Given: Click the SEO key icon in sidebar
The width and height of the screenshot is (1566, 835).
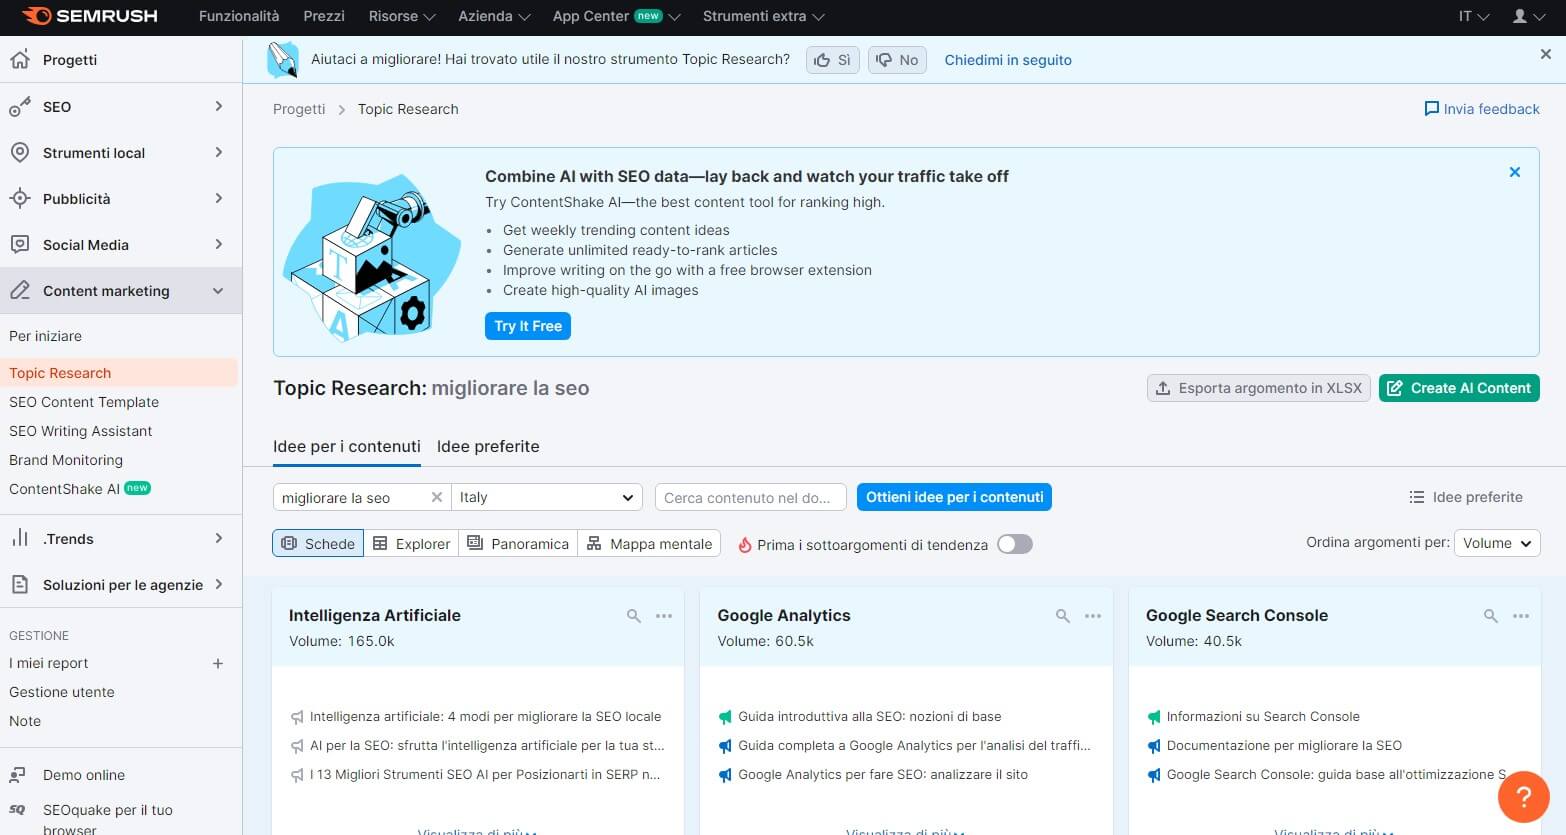Looking at the screenshot, I should [x=20, y=107].
